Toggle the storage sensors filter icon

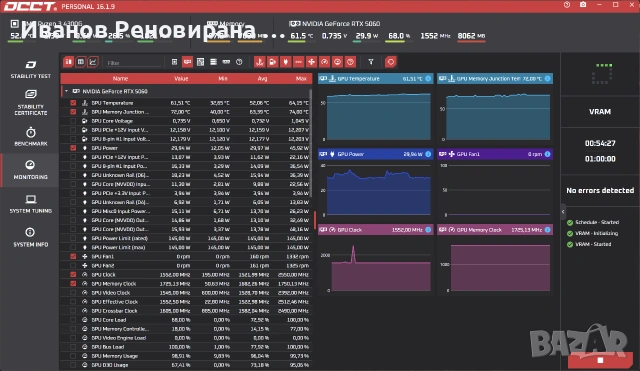[213, 62]
